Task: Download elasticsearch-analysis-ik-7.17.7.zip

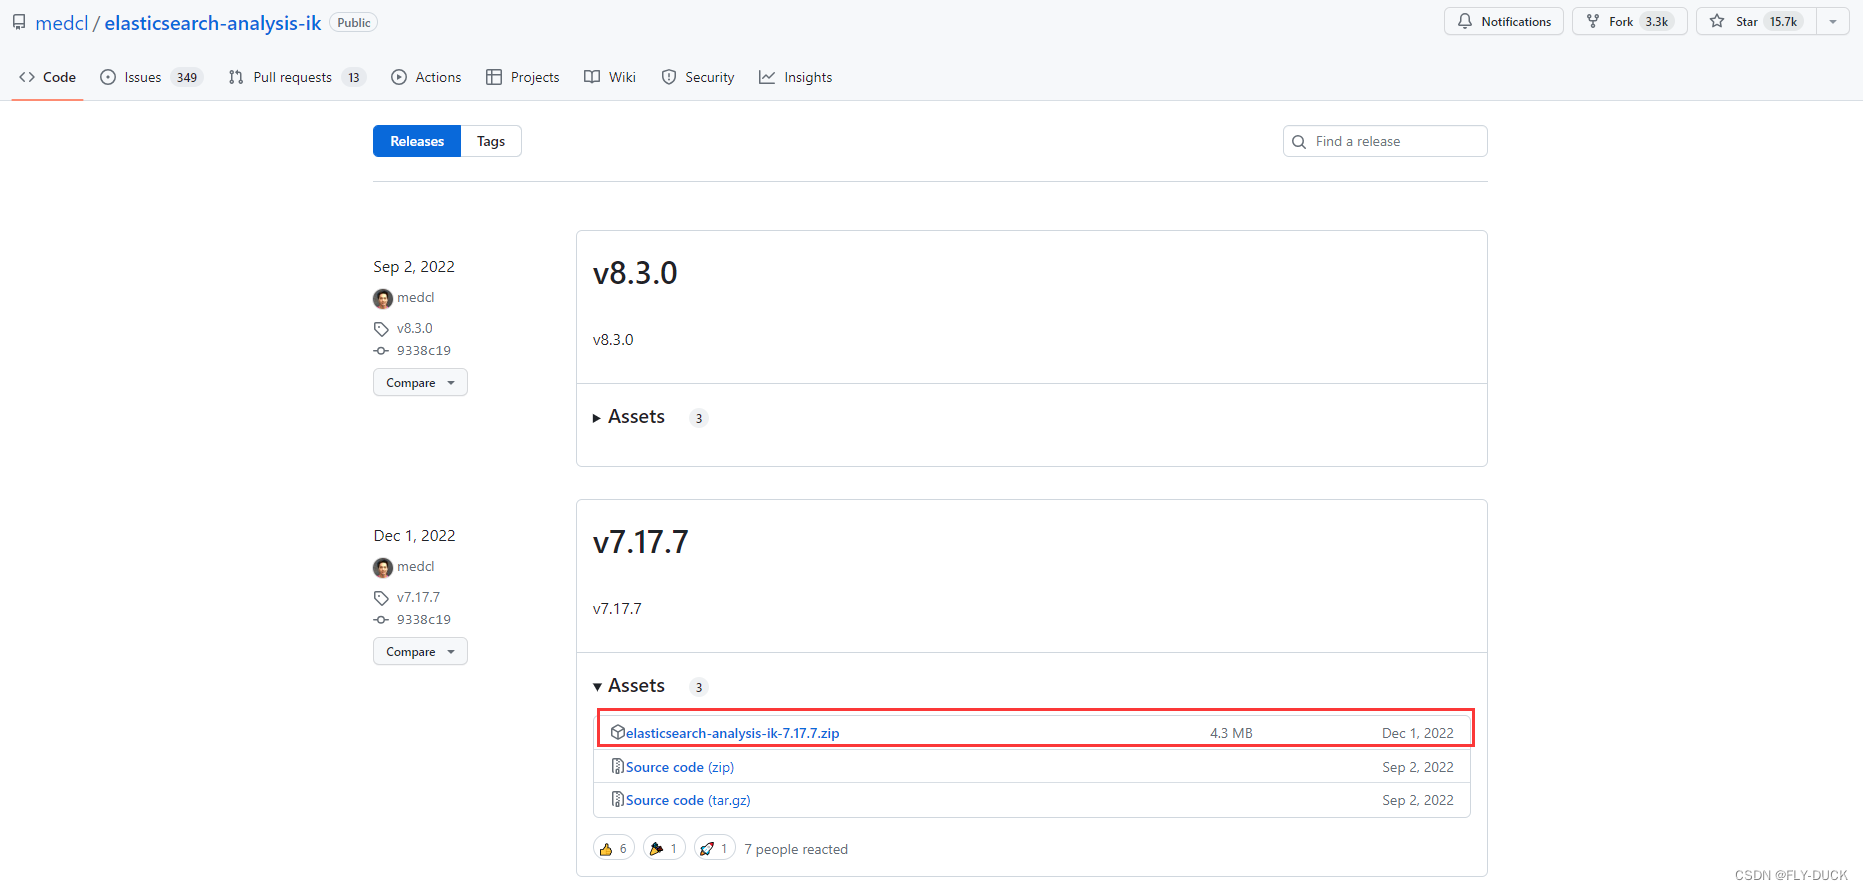Action: (x=733, y=733)
